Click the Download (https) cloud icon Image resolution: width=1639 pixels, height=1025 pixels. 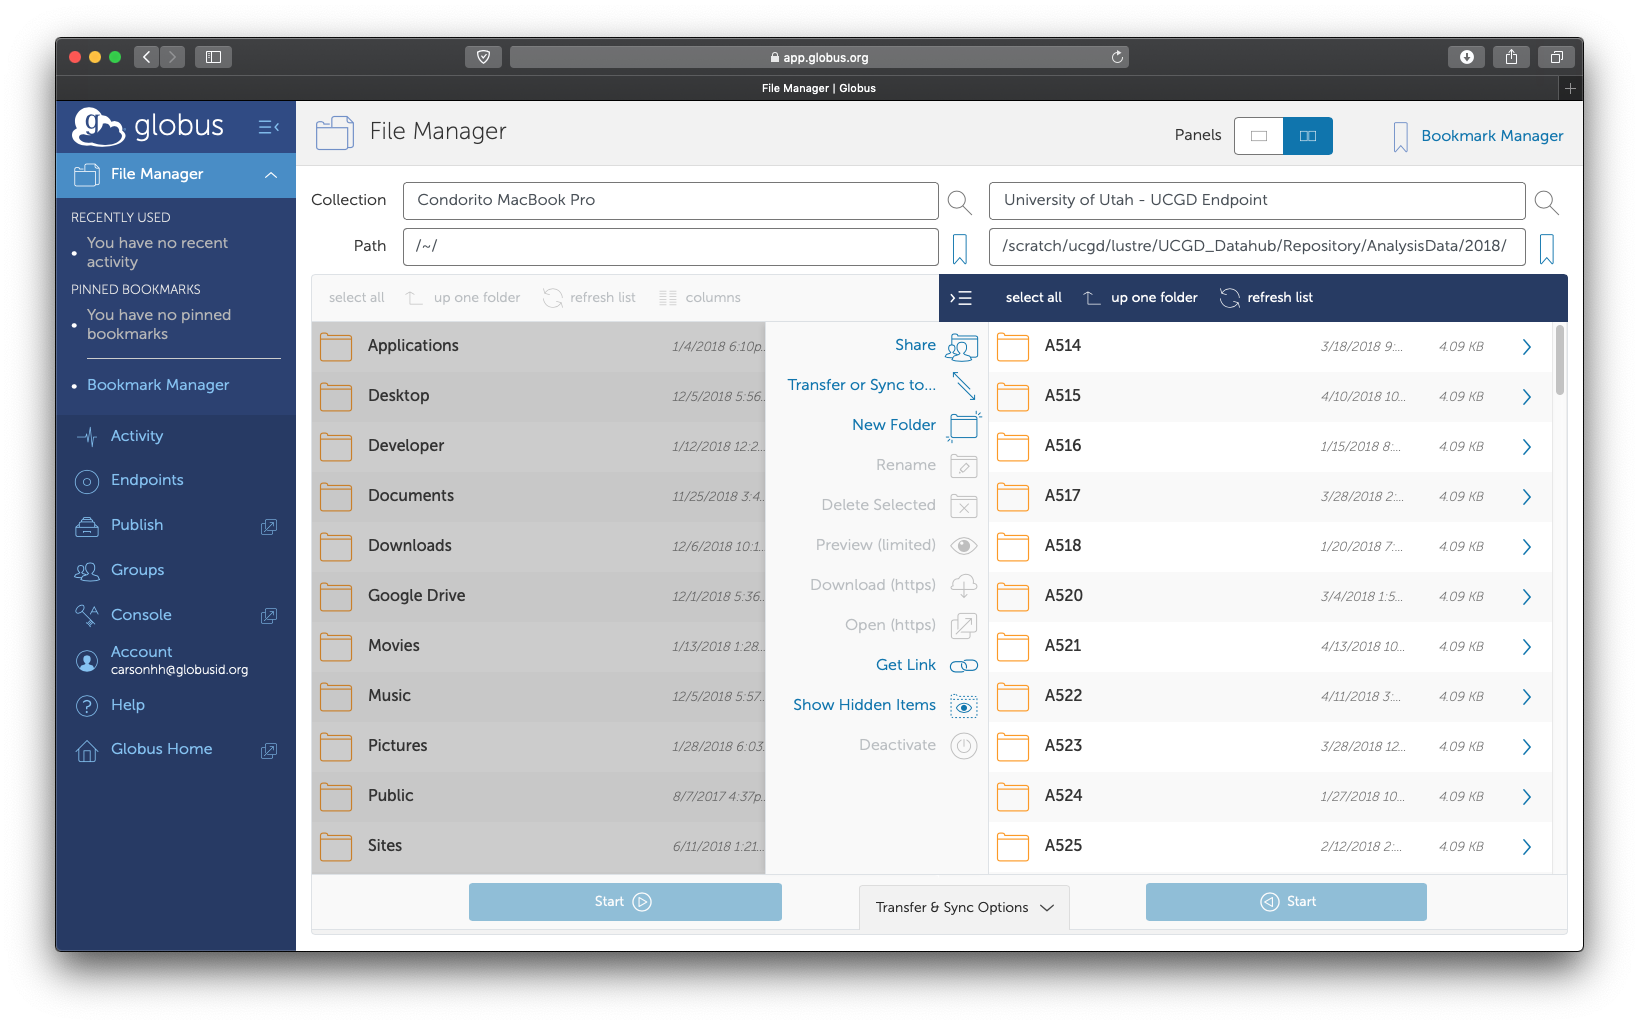(x=964, y=585)
